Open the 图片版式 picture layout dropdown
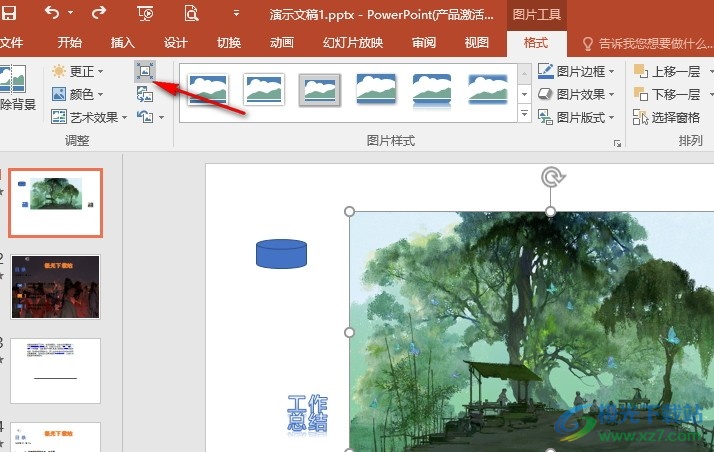714x452 pixels. pos(576,117)
